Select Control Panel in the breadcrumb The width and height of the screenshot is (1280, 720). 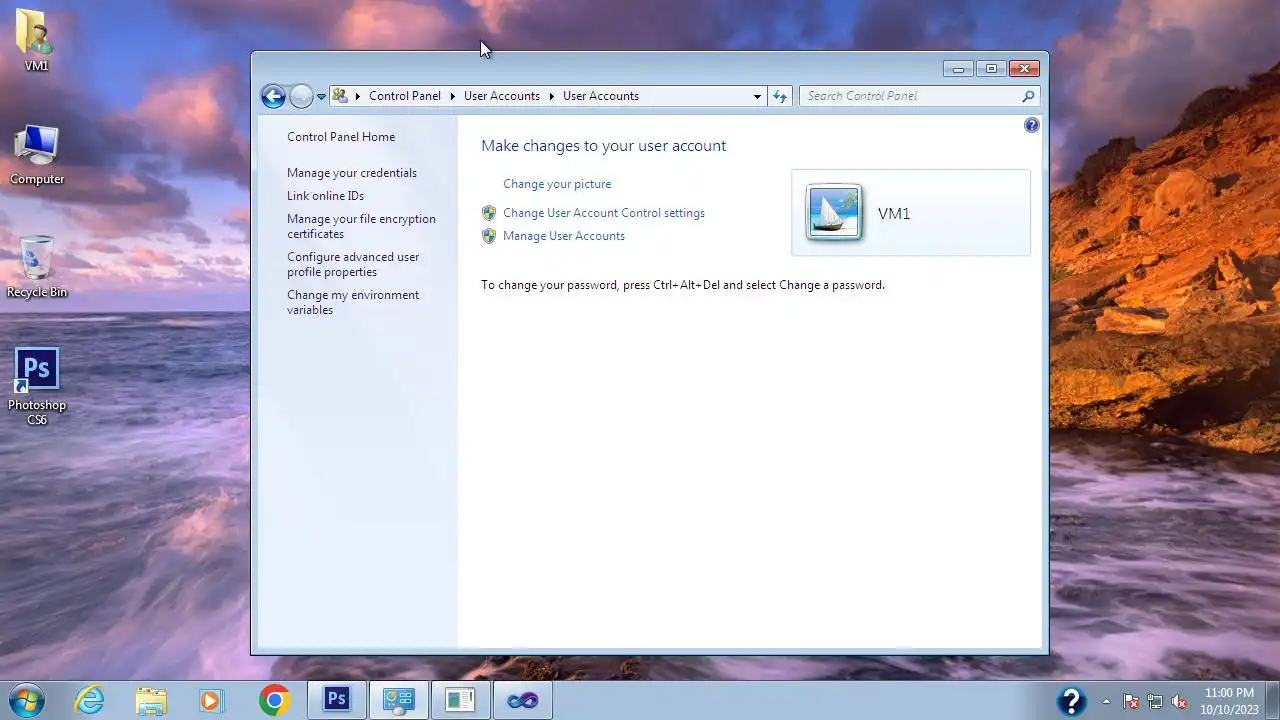[404, 96]
